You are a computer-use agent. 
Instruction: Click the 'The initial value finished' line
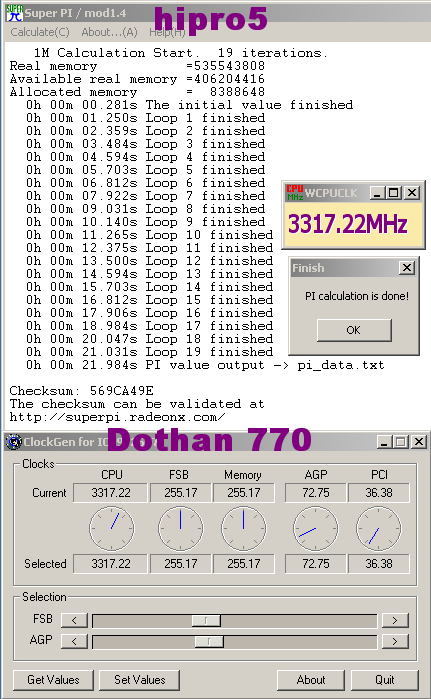click(x=189, y=105)
